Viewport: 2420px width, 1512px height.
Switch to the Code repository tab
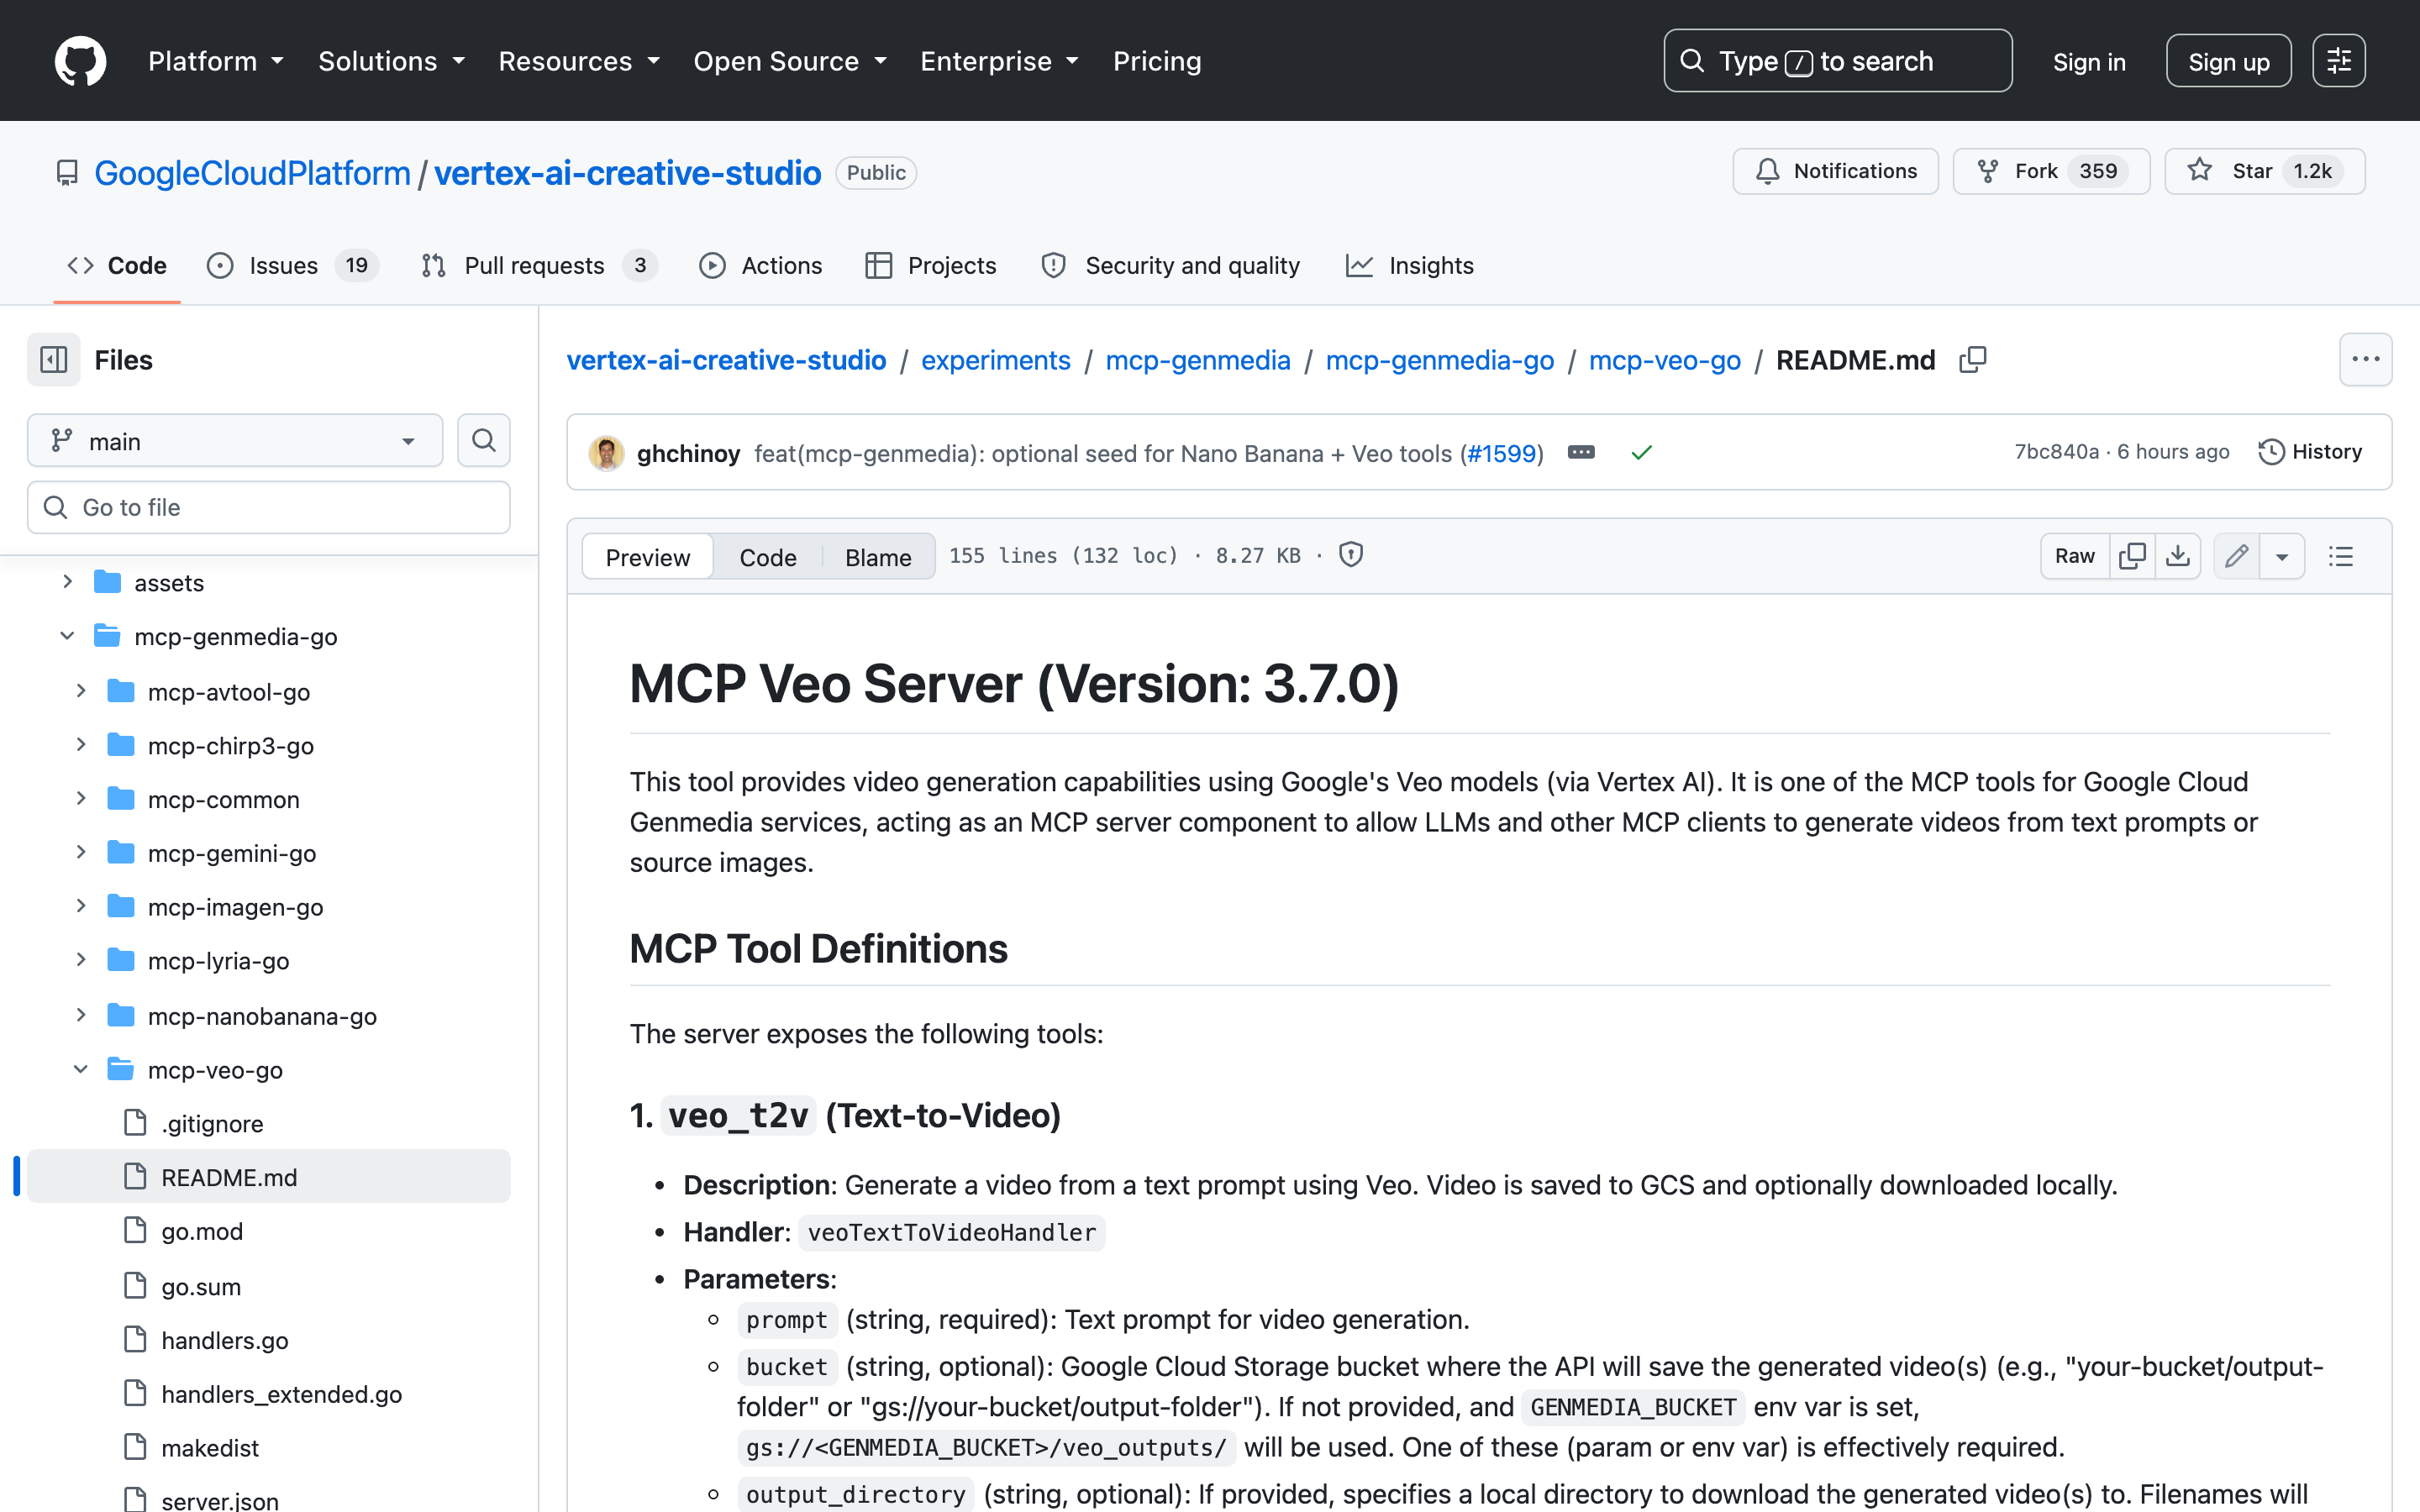coord(117,265)
